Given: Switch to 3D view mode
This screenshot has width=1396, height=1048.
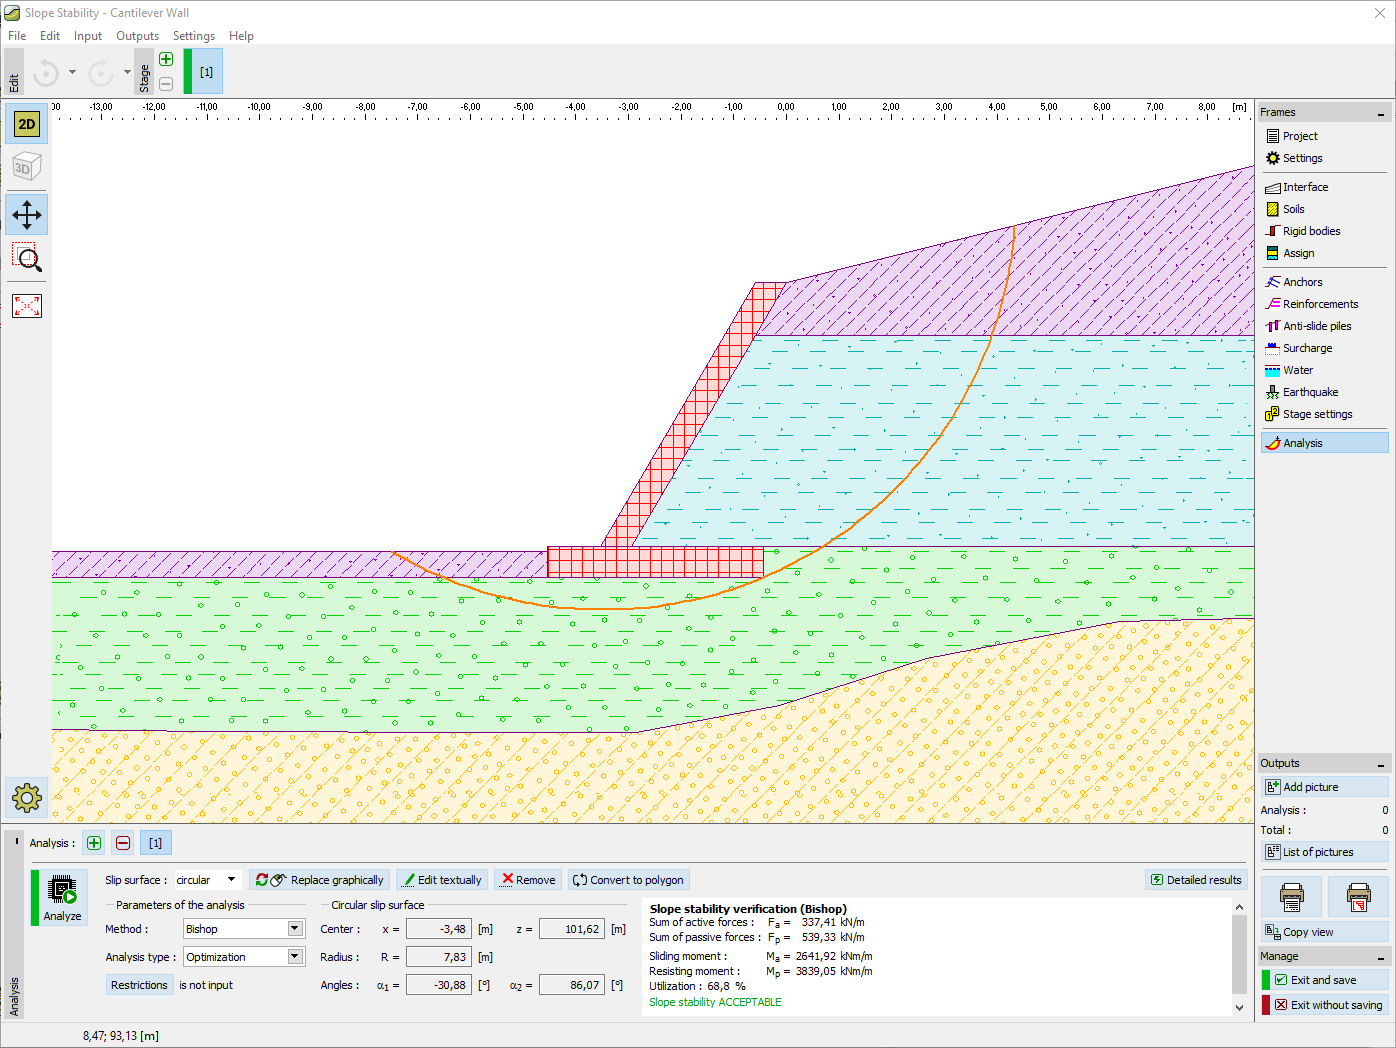Looking at the screenshot, I should tap(26, 168).
